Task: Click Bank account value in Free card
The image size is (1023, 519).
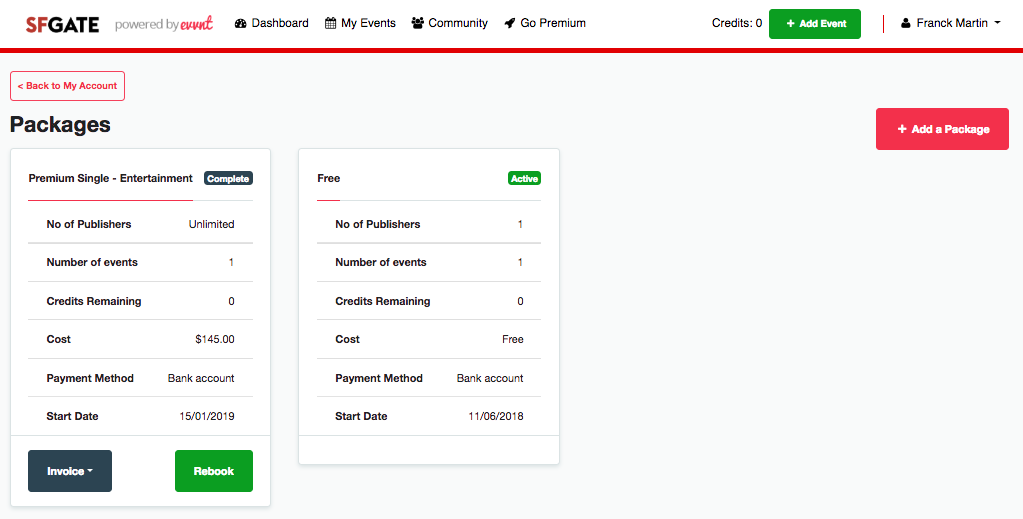Action: click(x=490, y=378)
